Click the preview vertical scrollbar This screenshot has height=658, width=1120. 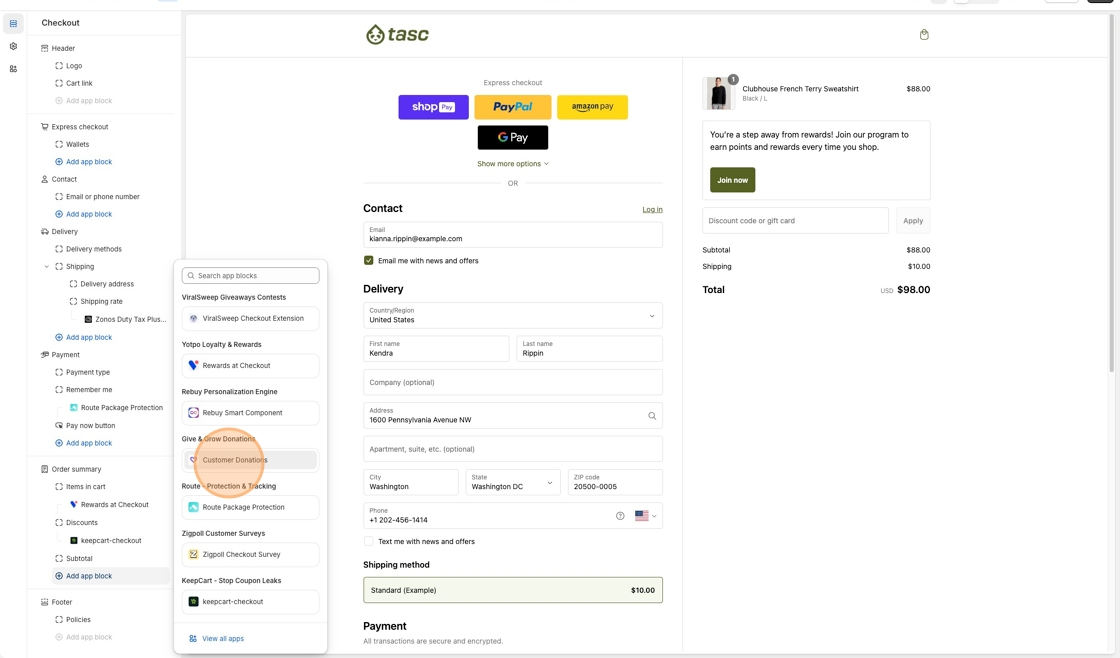1111,193
